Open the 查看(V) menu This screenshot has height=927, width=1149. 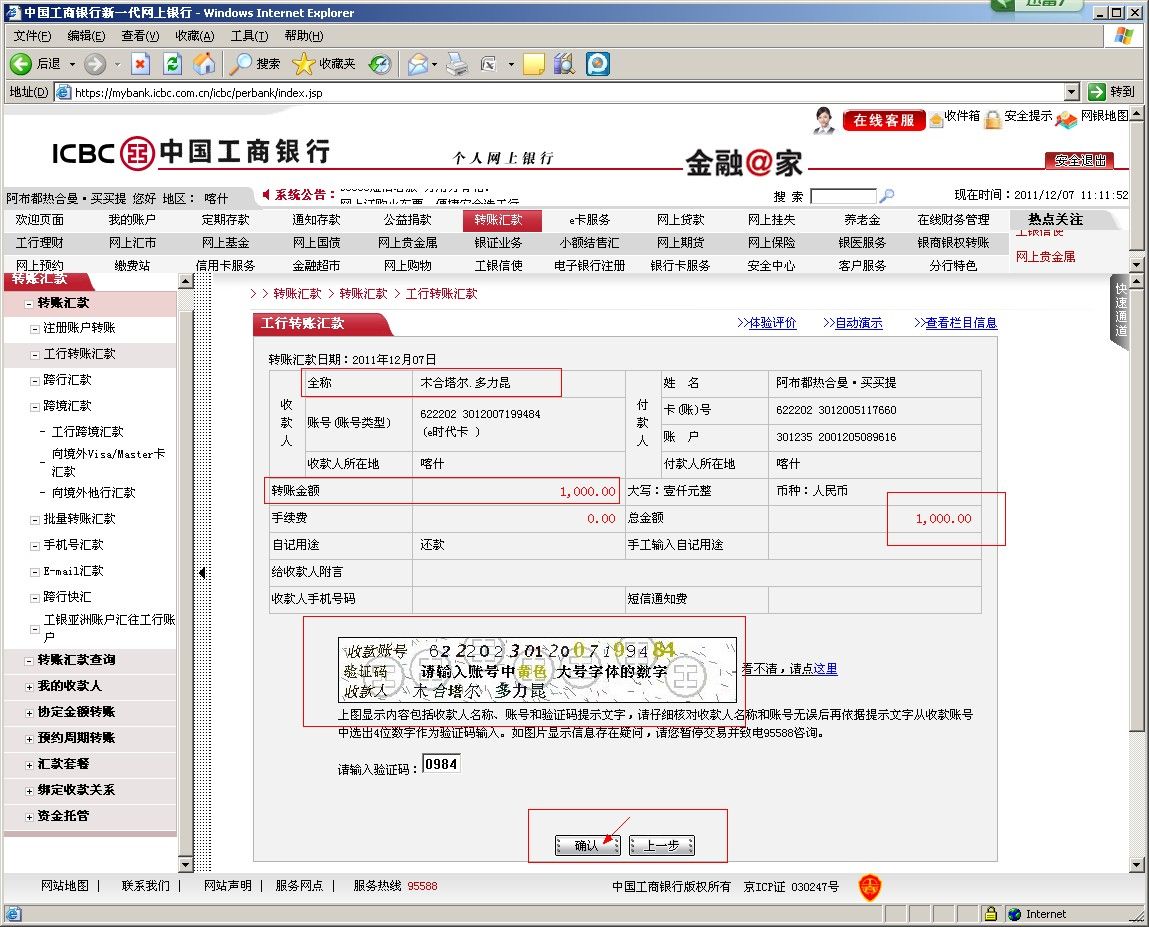click(140, 35)
